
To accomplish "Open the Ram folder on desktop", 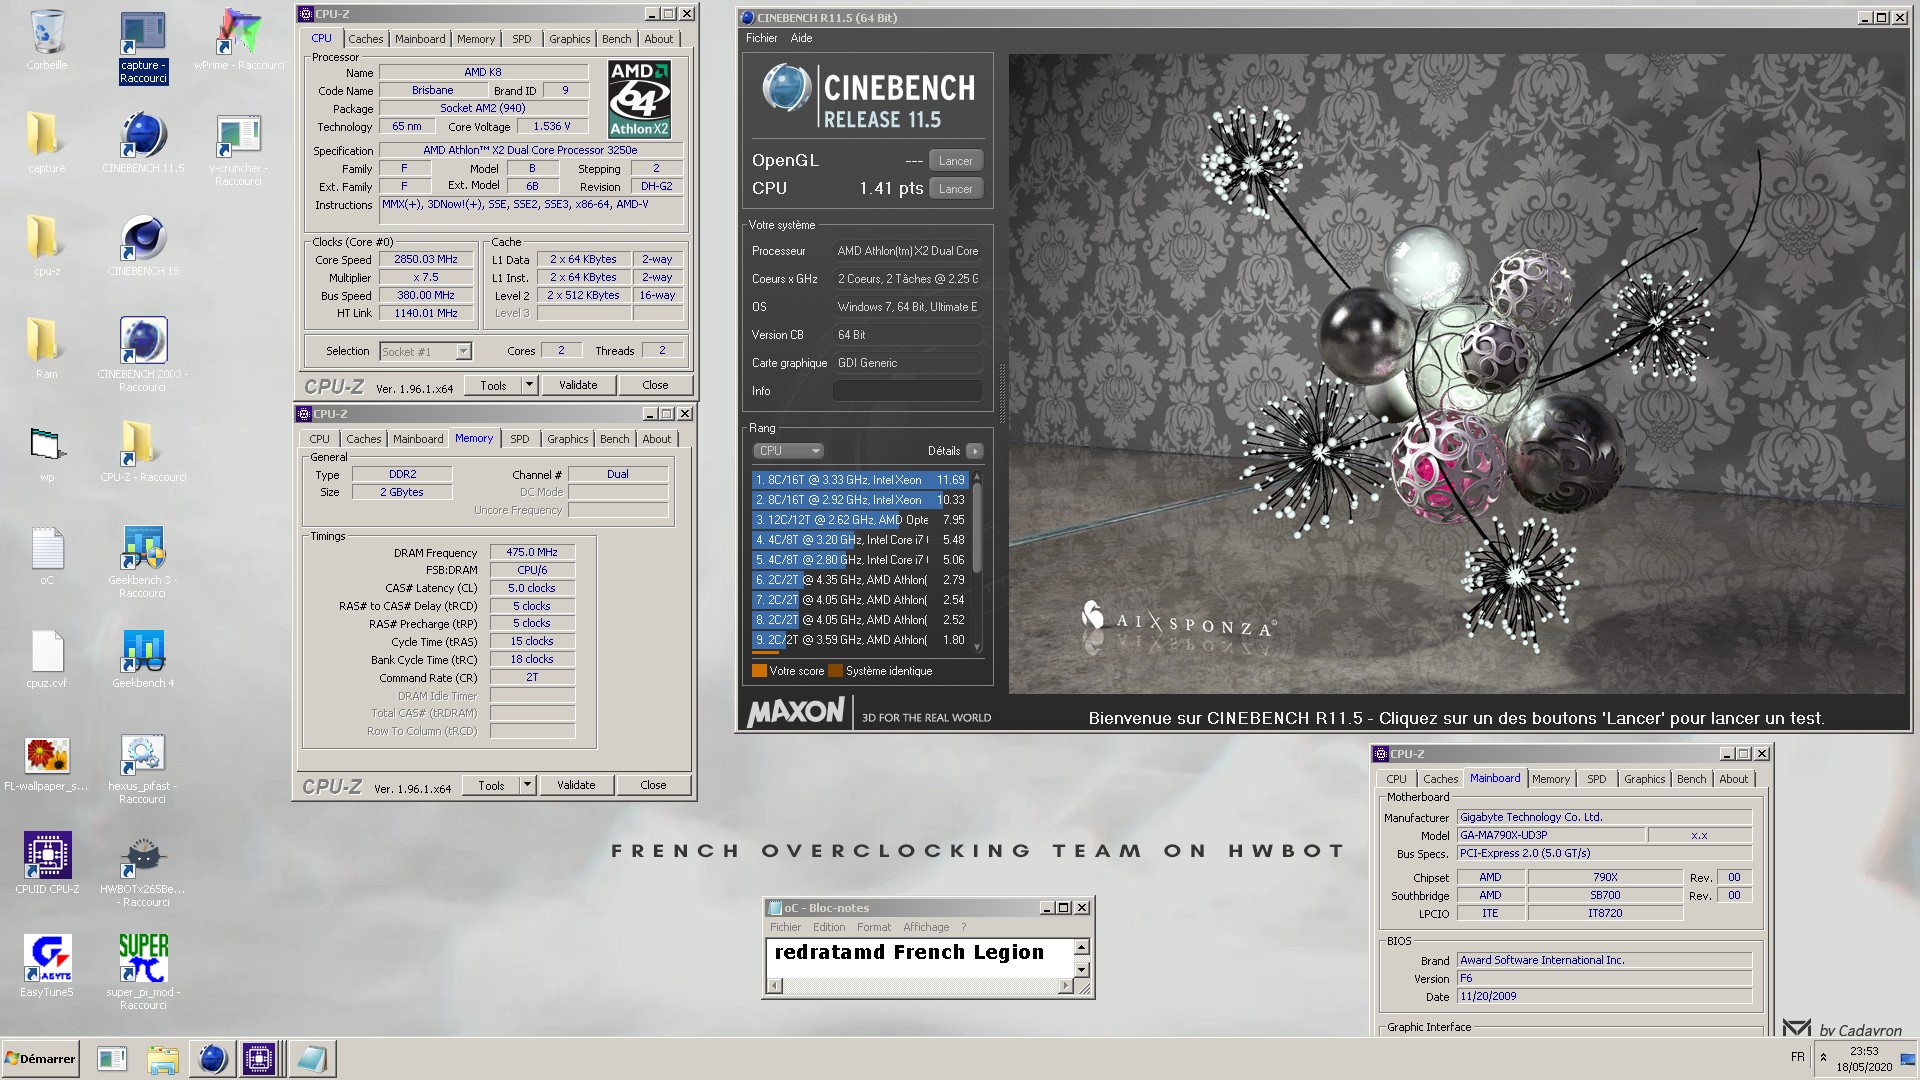I will 47,350.
